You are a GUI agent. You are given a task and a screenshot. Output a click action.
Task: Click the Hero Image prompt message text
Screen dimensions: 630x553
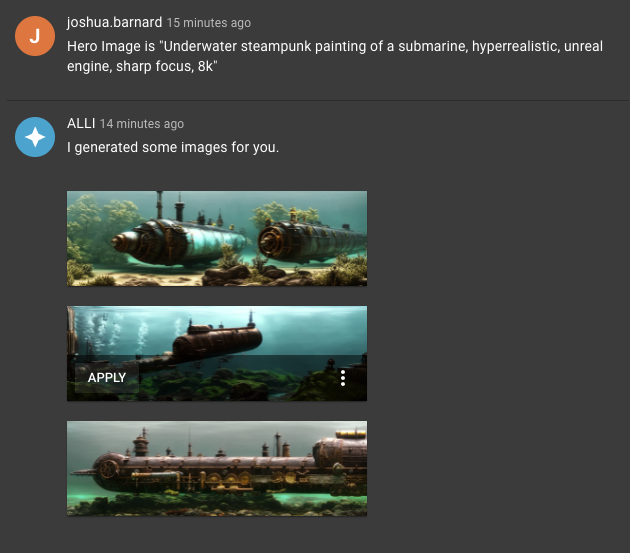coord(335,56)
